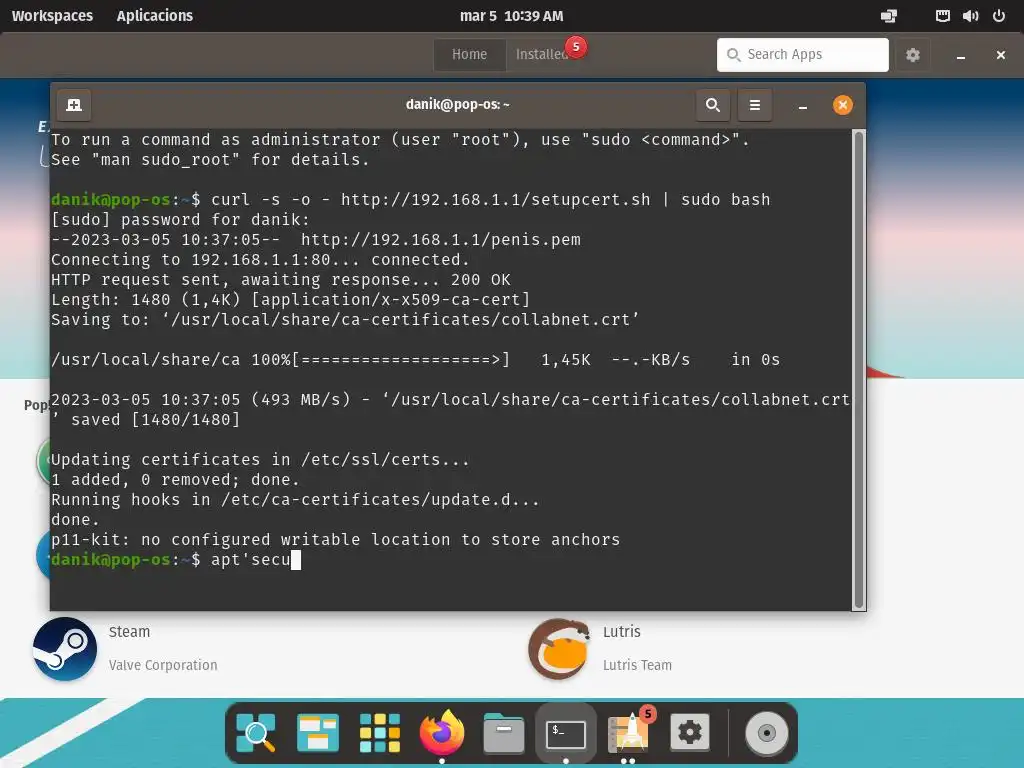Open workspaces dock icon
Image resolution: width=1024 pixels, height=768 pixels.
click(317, 733)
